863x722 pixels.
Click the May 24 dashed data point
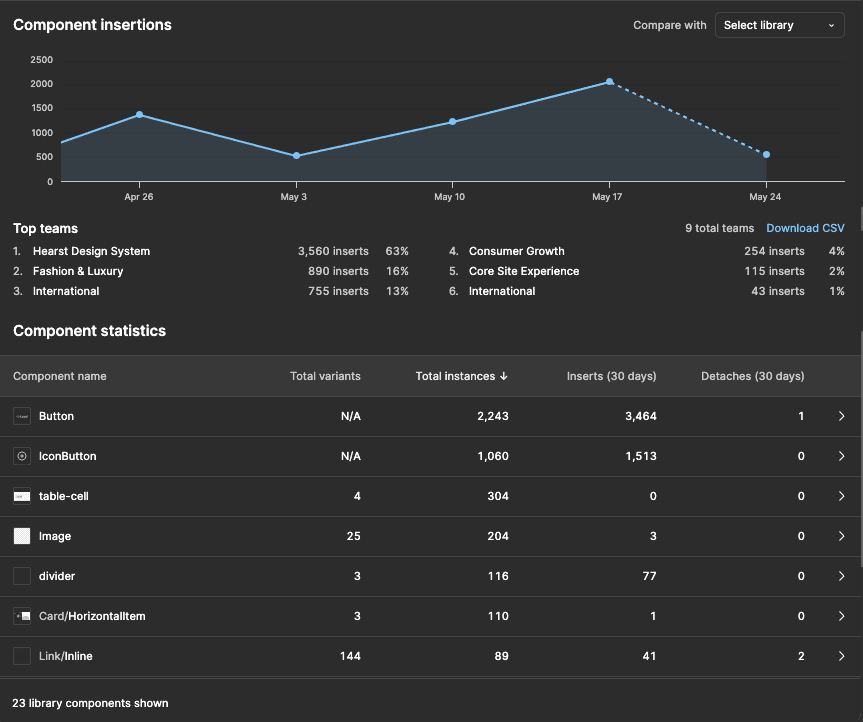(765, 155)
